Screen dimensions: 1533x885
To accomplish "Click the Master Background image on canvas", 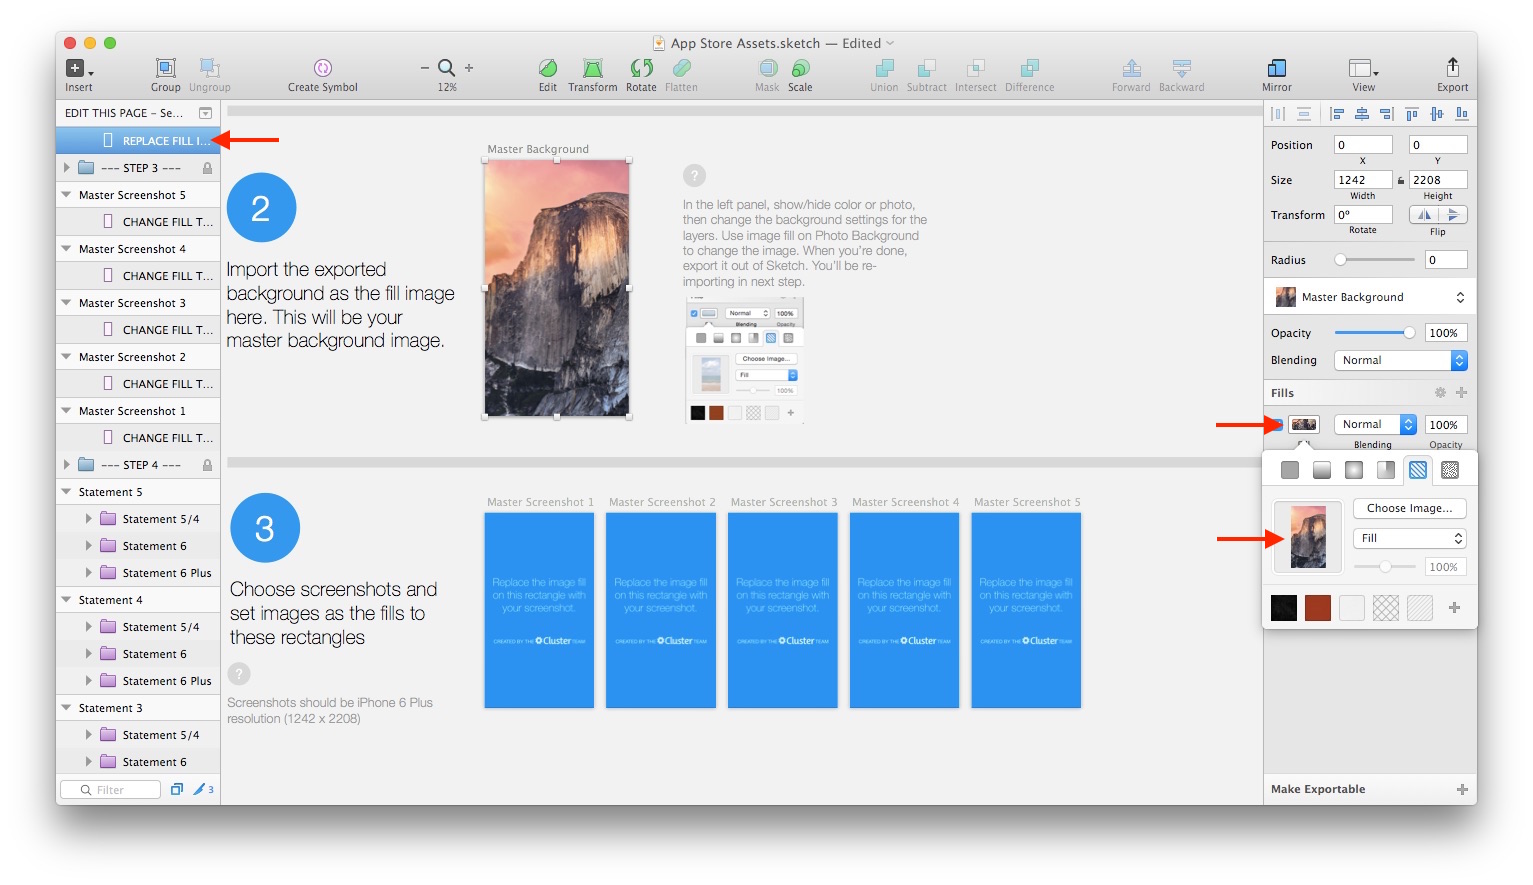I will (557, 288).
